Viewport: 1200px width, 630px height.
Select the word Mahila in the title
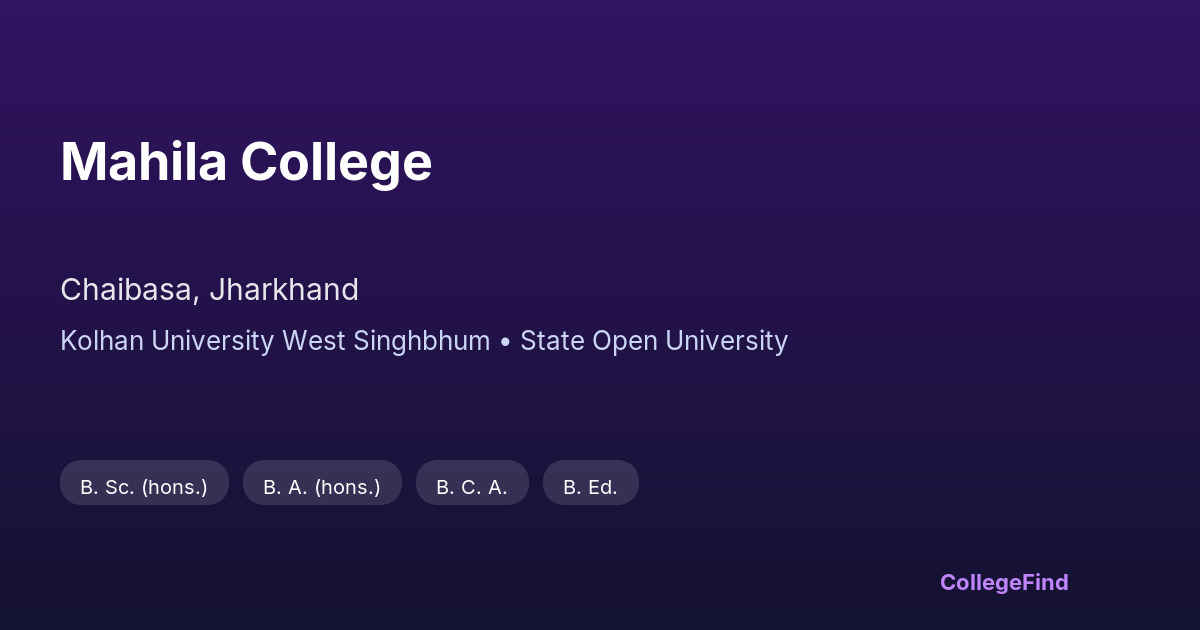(x=143, y=162)
